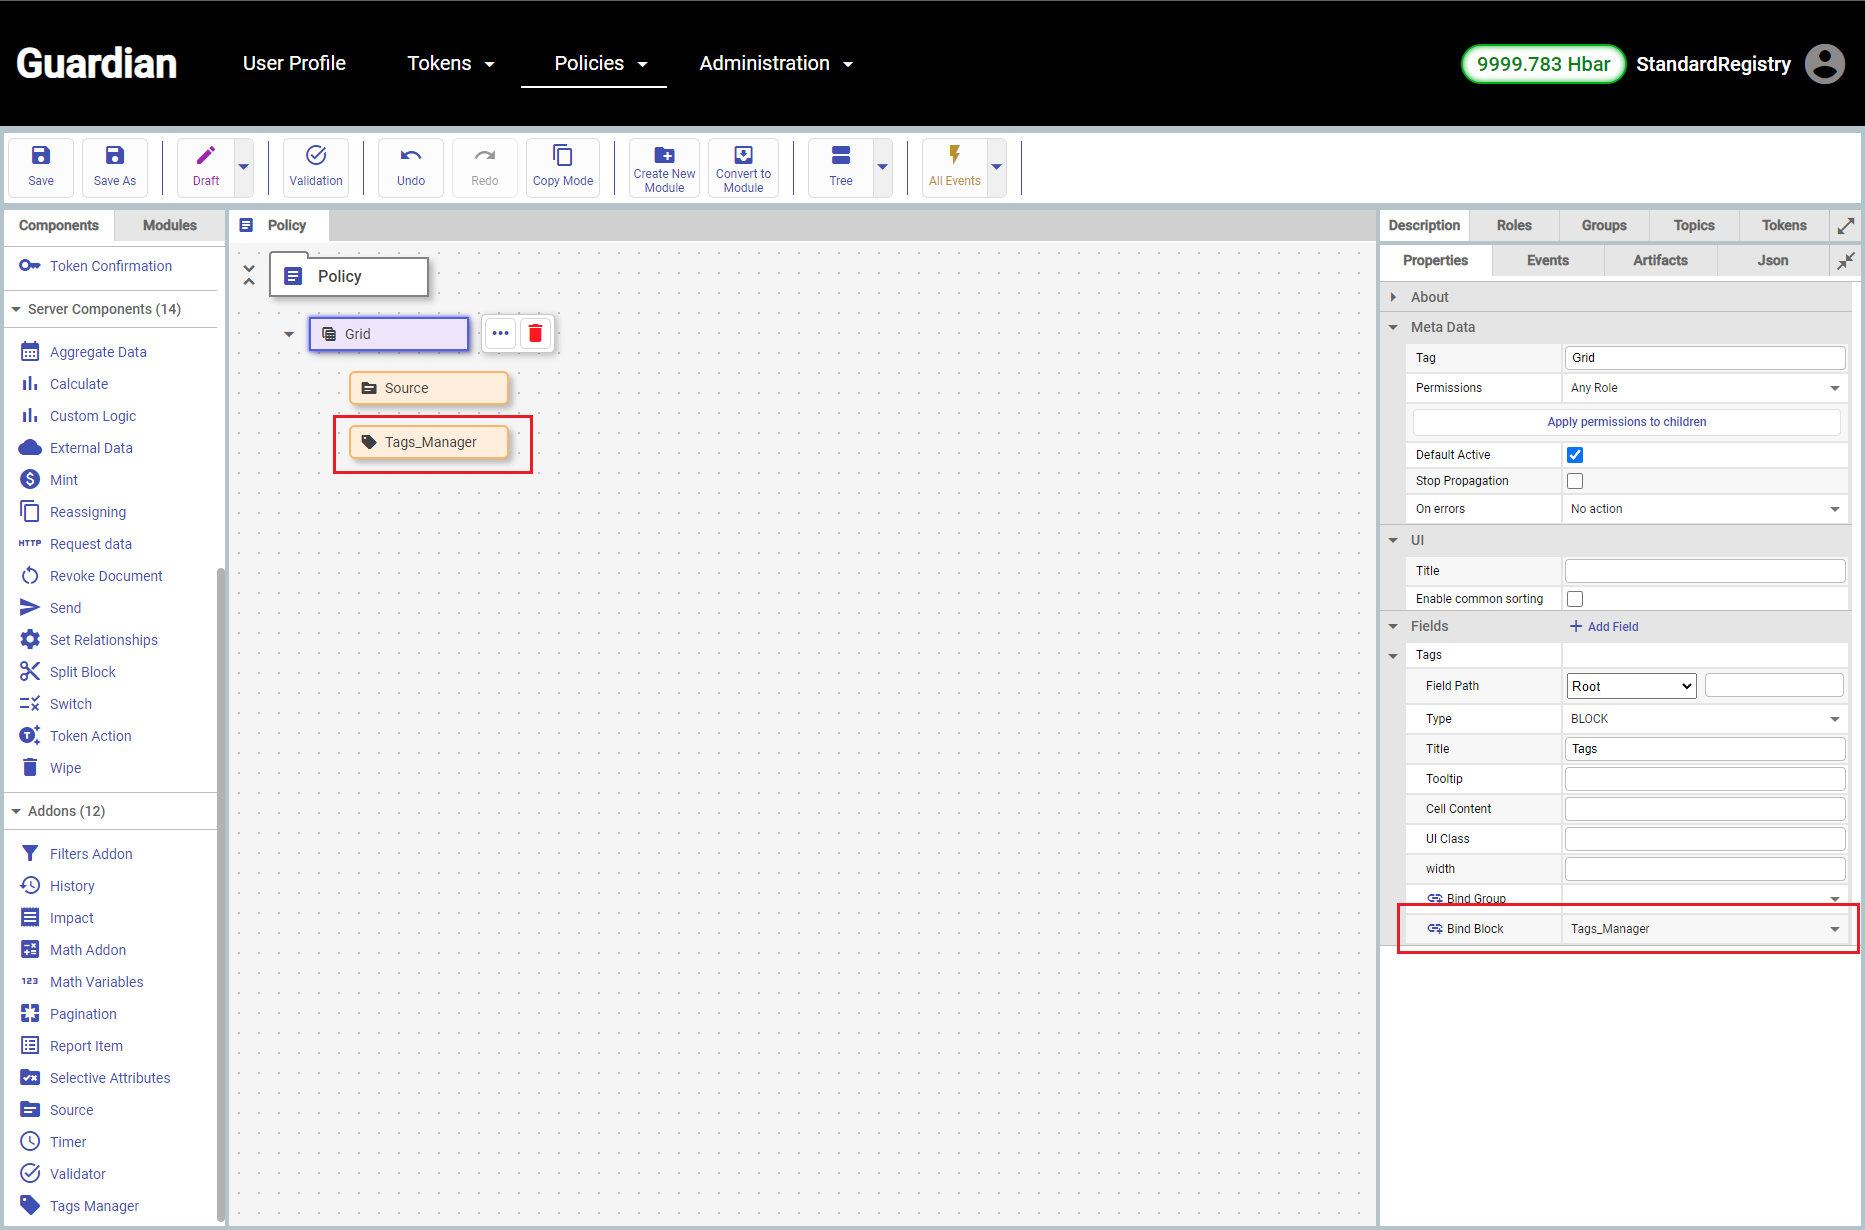Delete Grid block with red trash icon
This screenshot has width=1865, height=1230.
click(536, 334)
